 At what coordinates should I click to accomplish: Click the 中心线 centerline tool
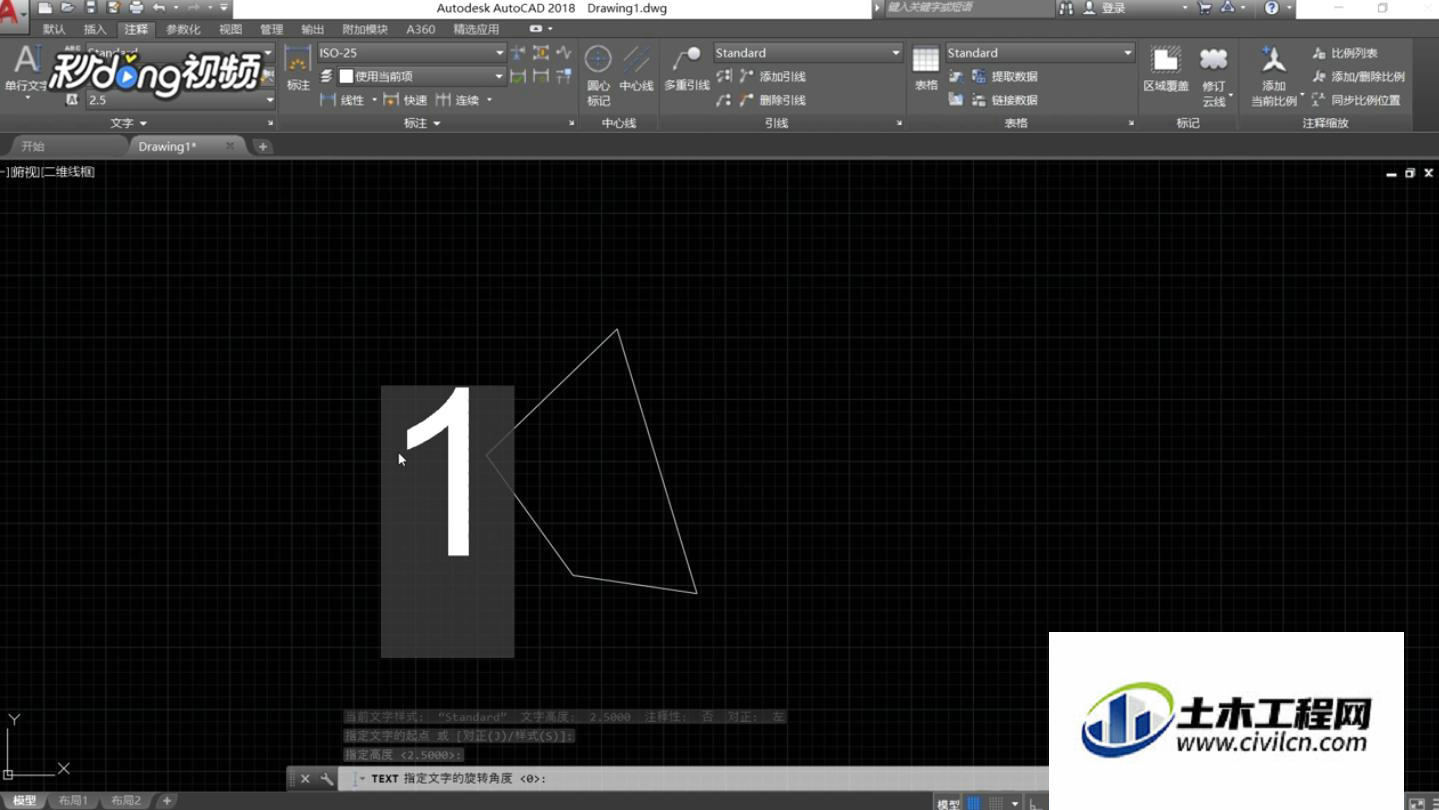(636, 70)
